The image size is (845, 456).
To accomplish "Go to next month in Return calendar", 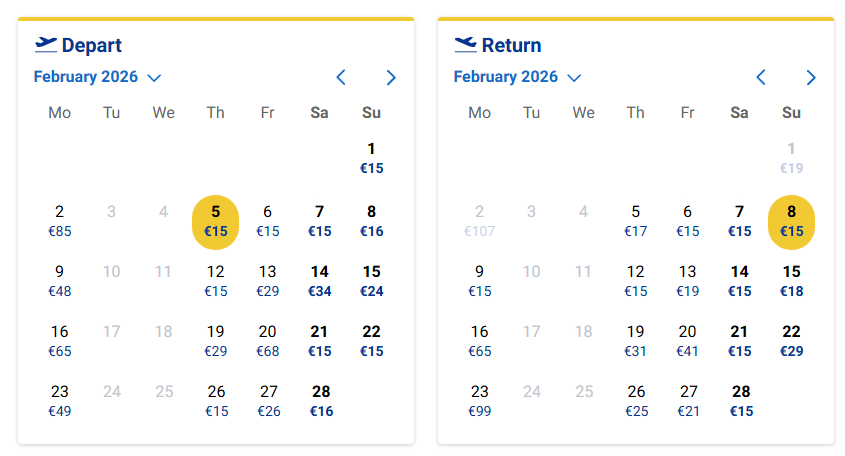I will pyautogui.click(x=811, y=77).
